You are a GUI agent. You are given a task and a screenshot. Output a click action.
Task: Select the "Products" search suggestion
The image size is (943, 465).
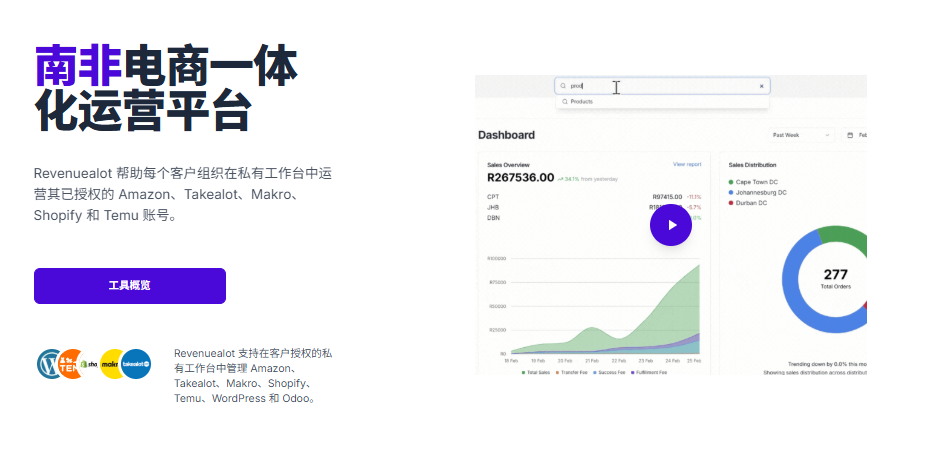tap(662, 102)
